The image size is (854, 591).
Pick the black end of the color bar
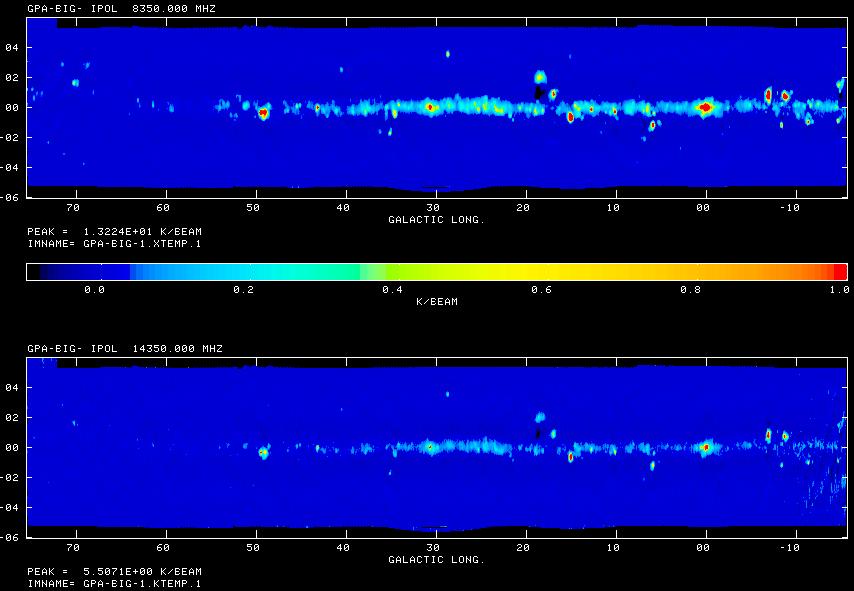(34, 272)
